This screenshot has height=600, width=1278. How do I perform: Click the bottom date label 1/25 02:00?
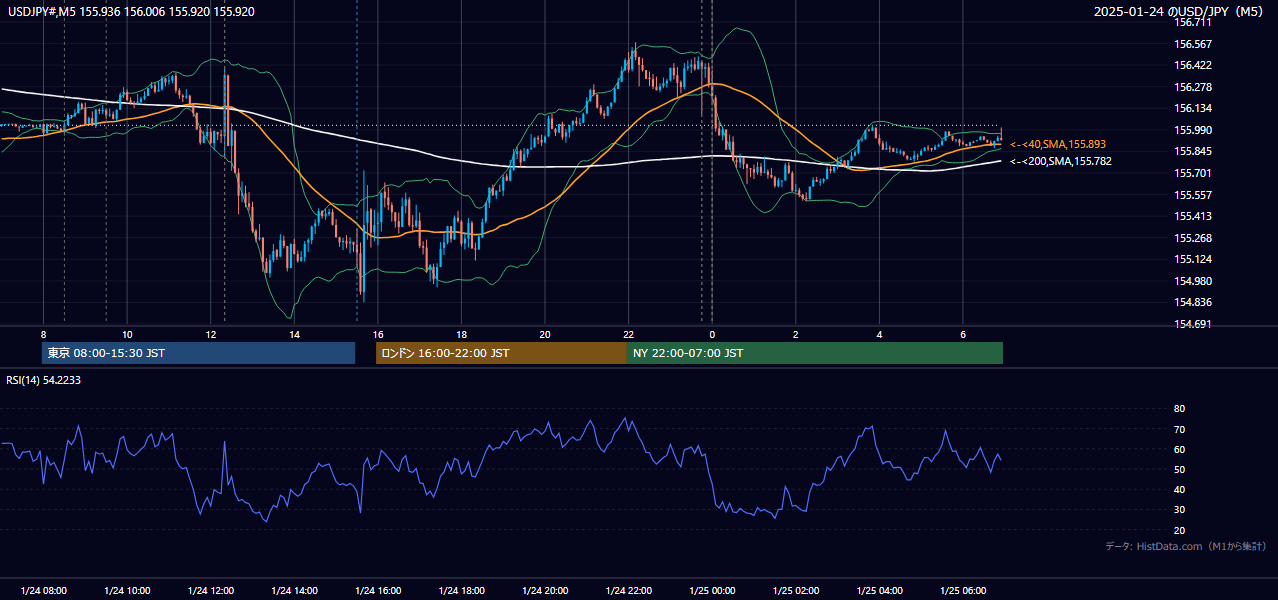(x=795, y=590)
